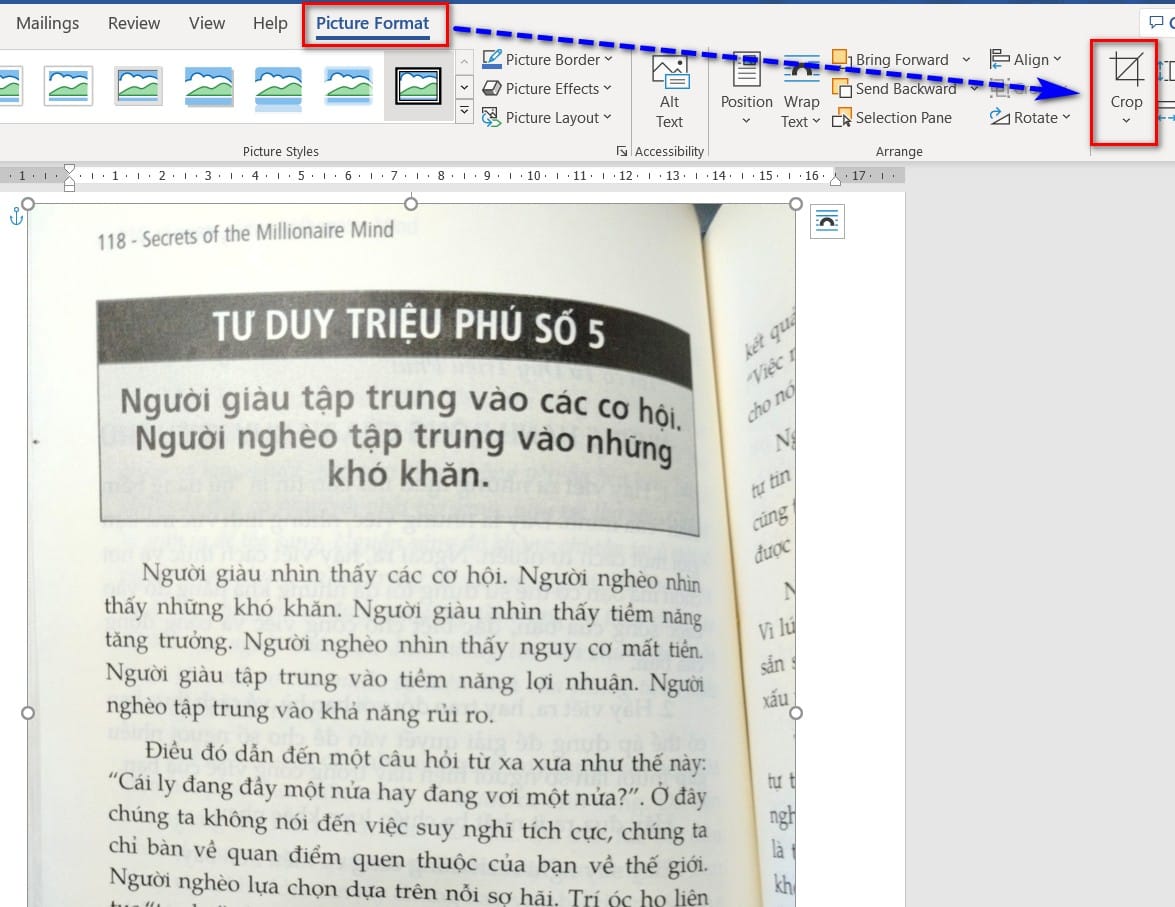Click the Align icon
Screen dimensions: 1175x907
(x=999, y=58)
